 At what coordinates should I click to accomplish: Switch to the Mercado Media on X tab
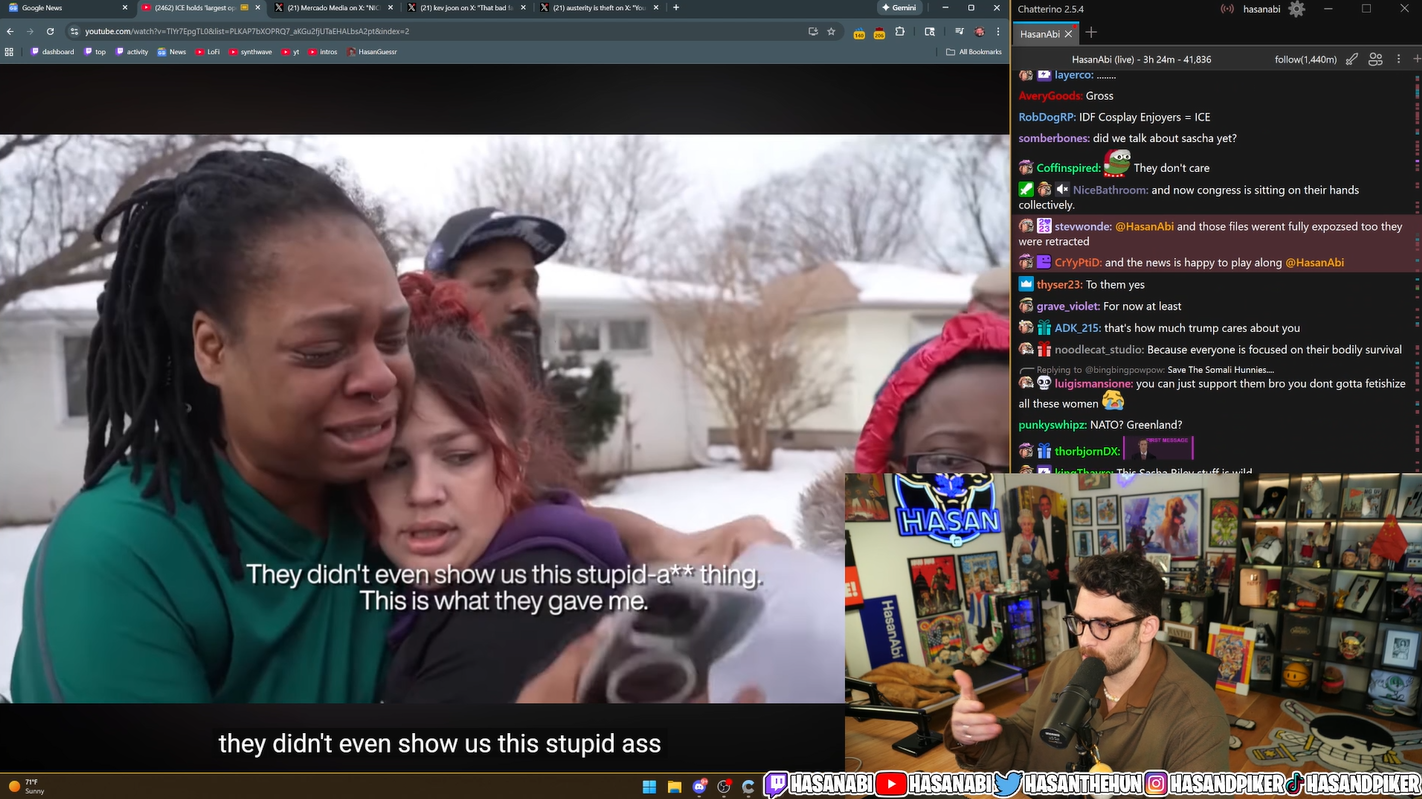pyautogui.click(x=334, y=8)
